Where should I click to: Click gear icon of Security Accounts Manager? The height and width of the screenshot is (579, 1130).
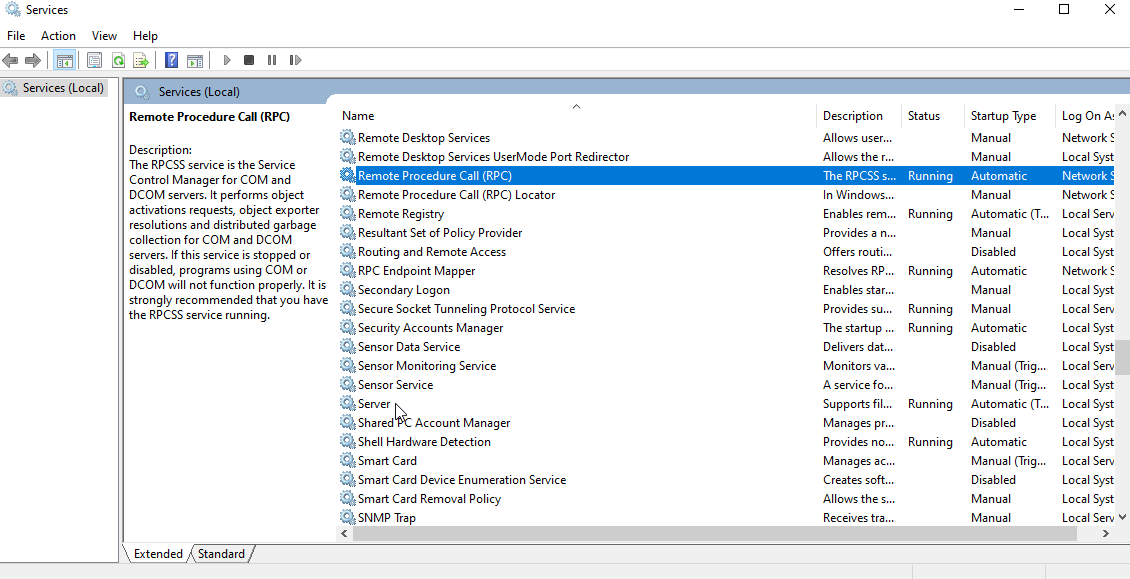click(347, 327)
